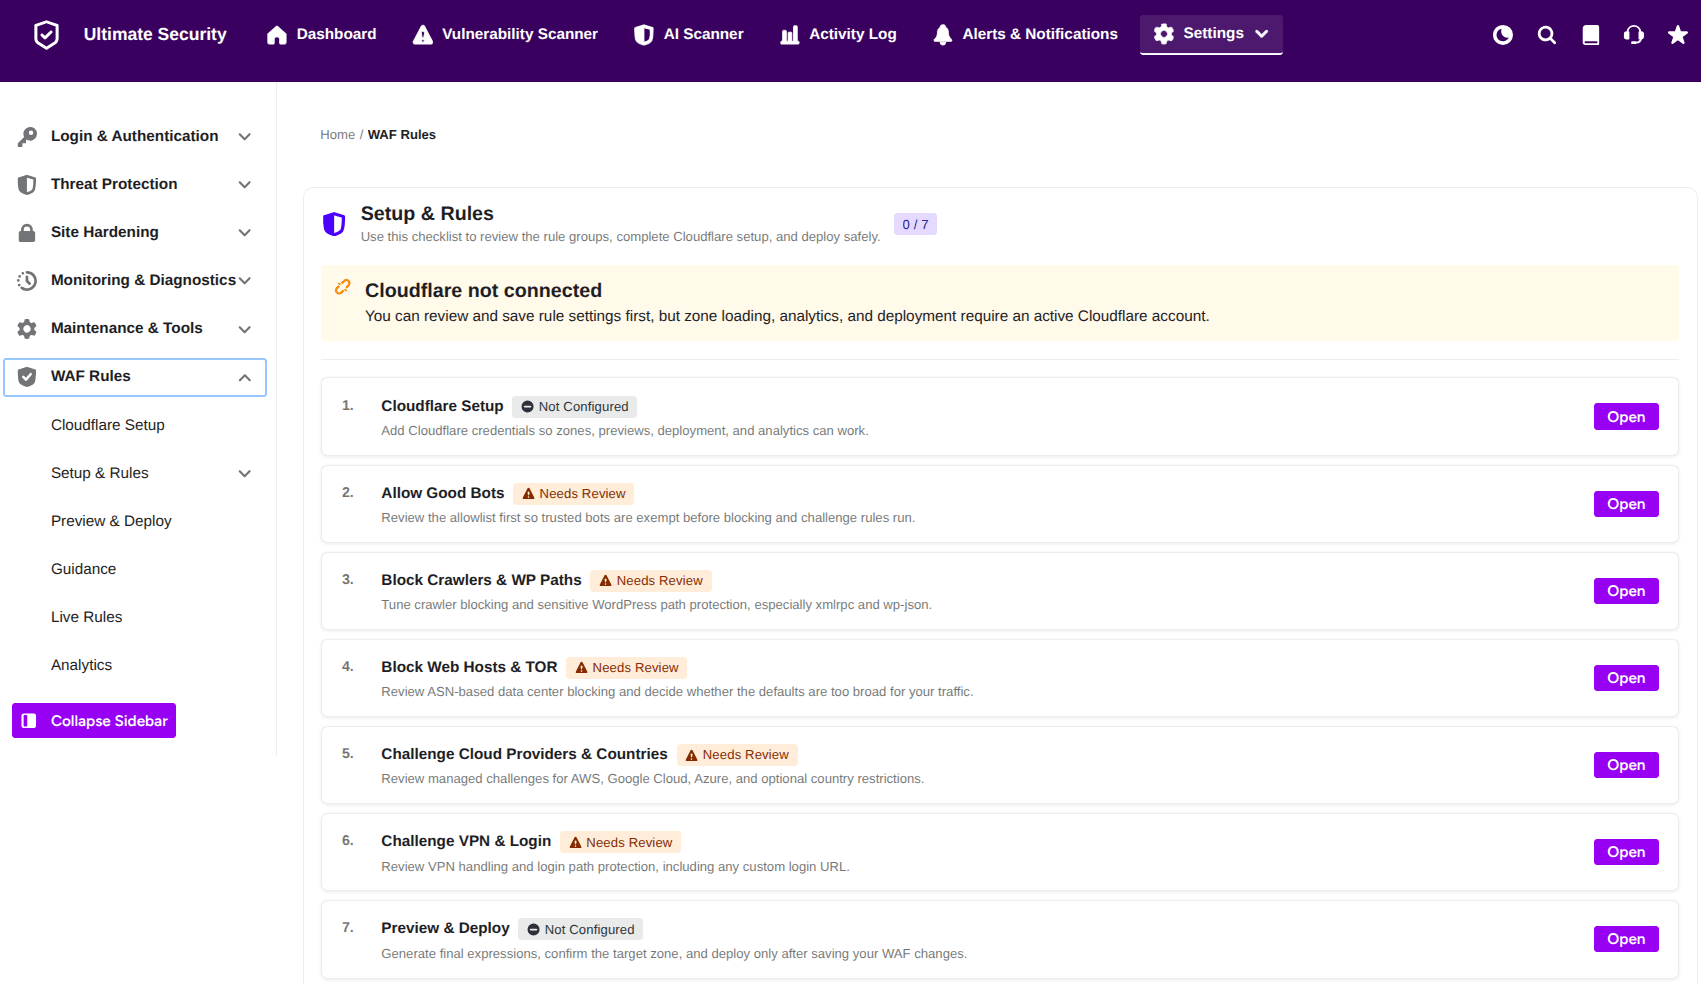
Task: Click the Collapse Sidebar panel icon
Action: tap(29, 721)
